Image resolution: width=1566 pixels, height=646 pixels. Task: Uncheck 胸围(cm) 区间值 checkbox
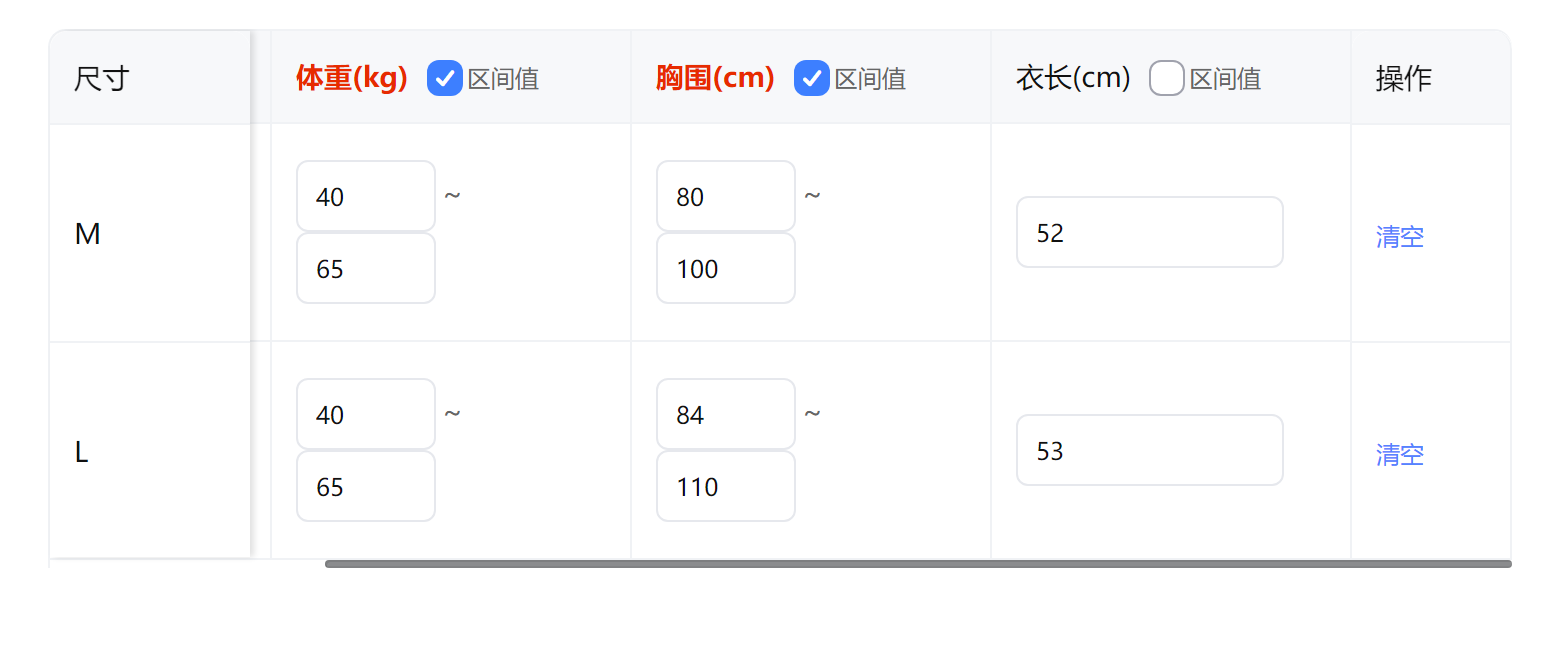(811, 78)
